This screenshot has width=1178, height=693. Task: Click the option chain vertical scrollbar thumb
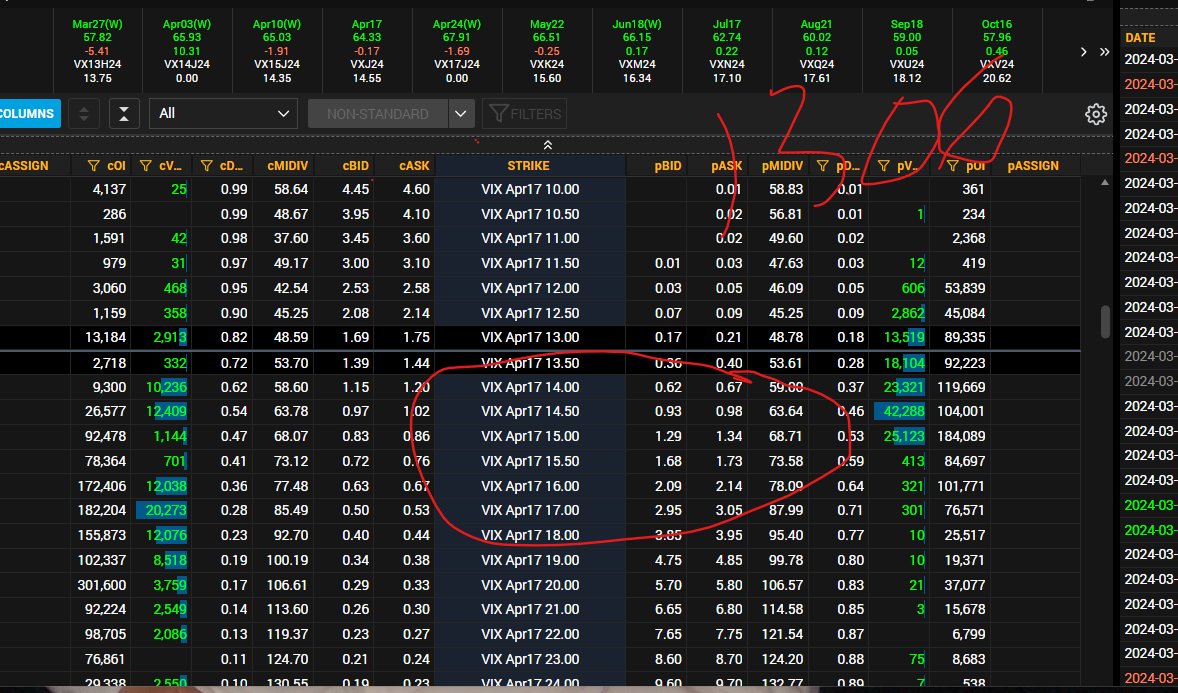(x=1105, y=322)
